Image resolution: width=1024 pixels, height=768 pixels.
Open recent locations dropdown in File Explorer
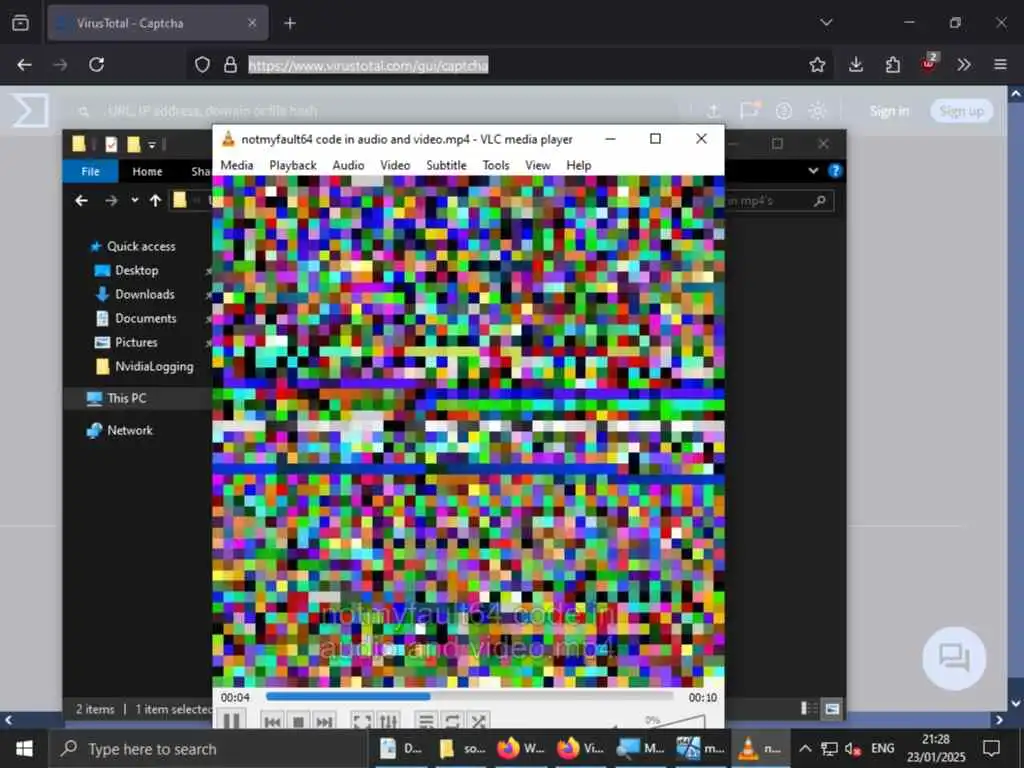(x=135, y=200)
